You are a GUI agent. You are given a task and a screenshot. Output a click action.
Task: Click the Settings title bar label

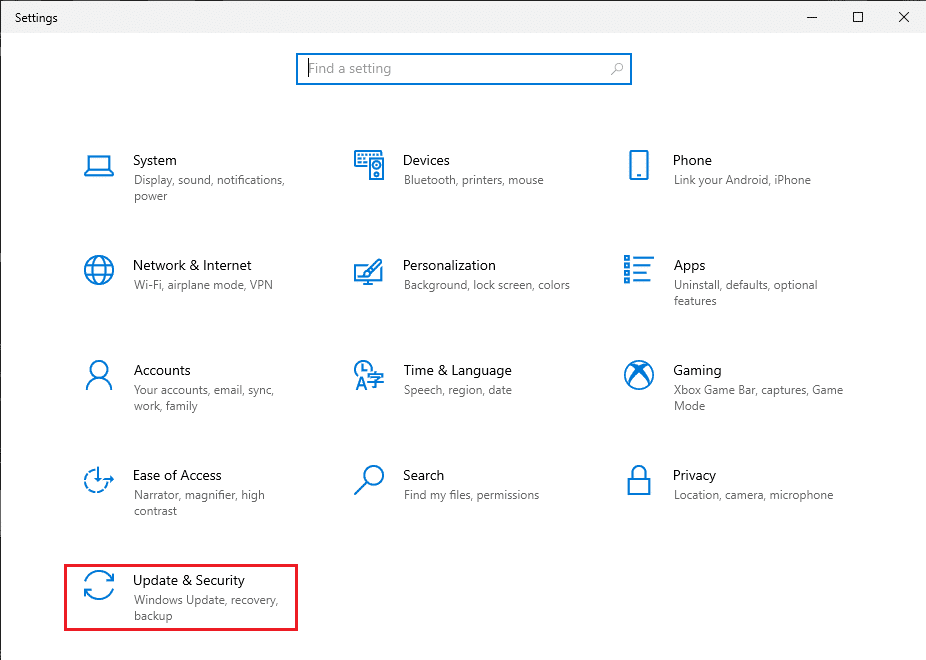(36, 17)
